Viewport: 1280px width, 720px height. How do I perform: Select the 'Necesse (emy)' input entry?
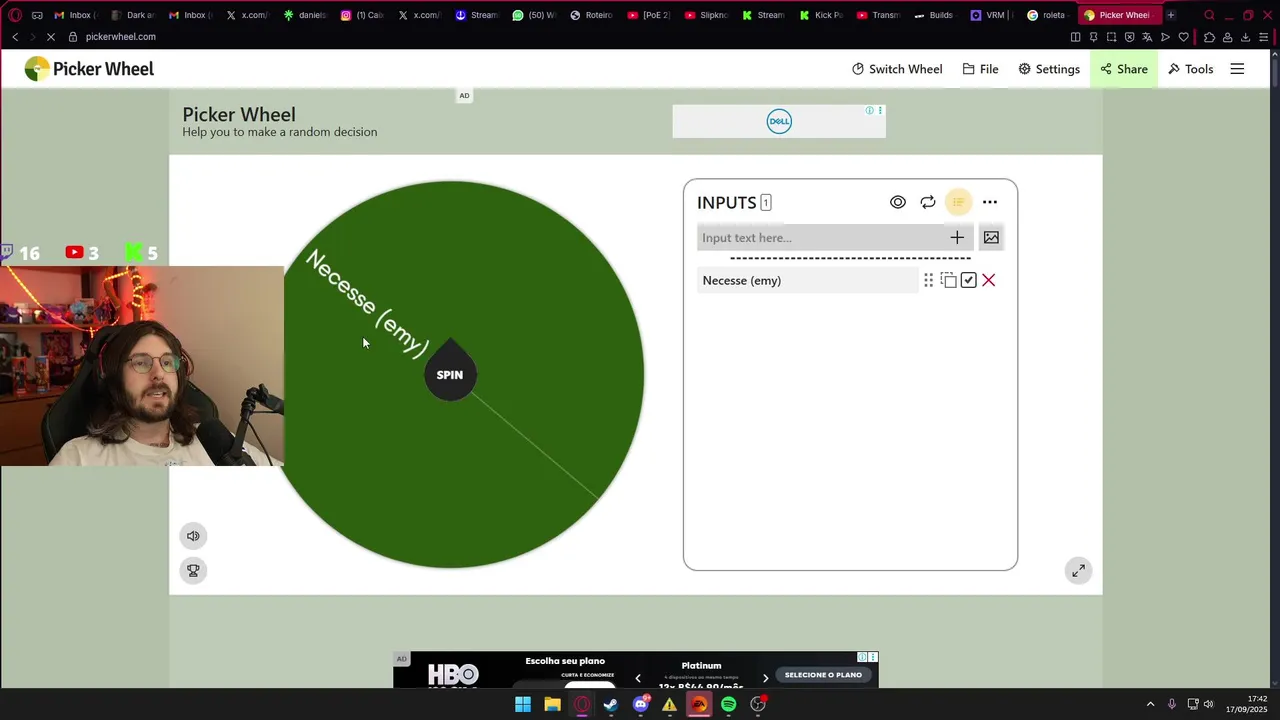click(x=807, y=280)
